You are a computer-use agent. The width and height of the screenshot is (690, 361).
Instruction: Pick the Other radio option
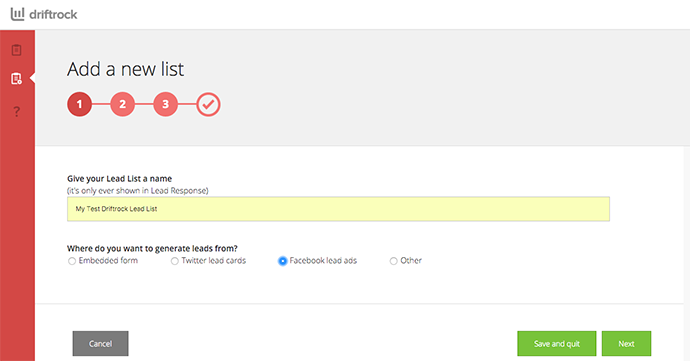(x=393, y=261)
